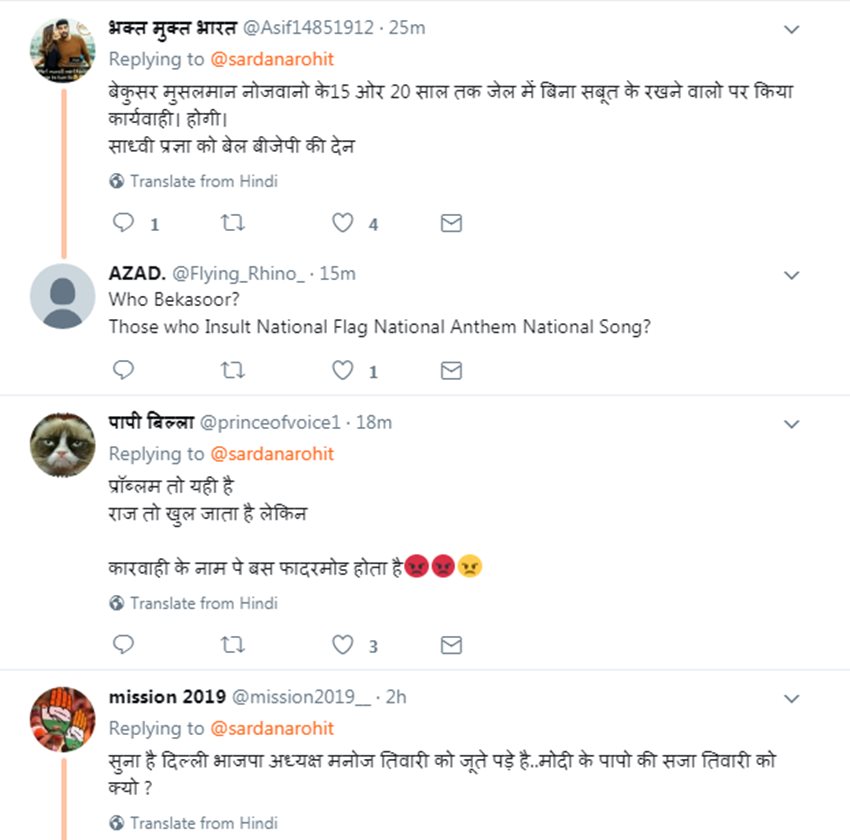Expand the AZAD. tweet options chevron
850x840 pixels.
click(791, 275)
